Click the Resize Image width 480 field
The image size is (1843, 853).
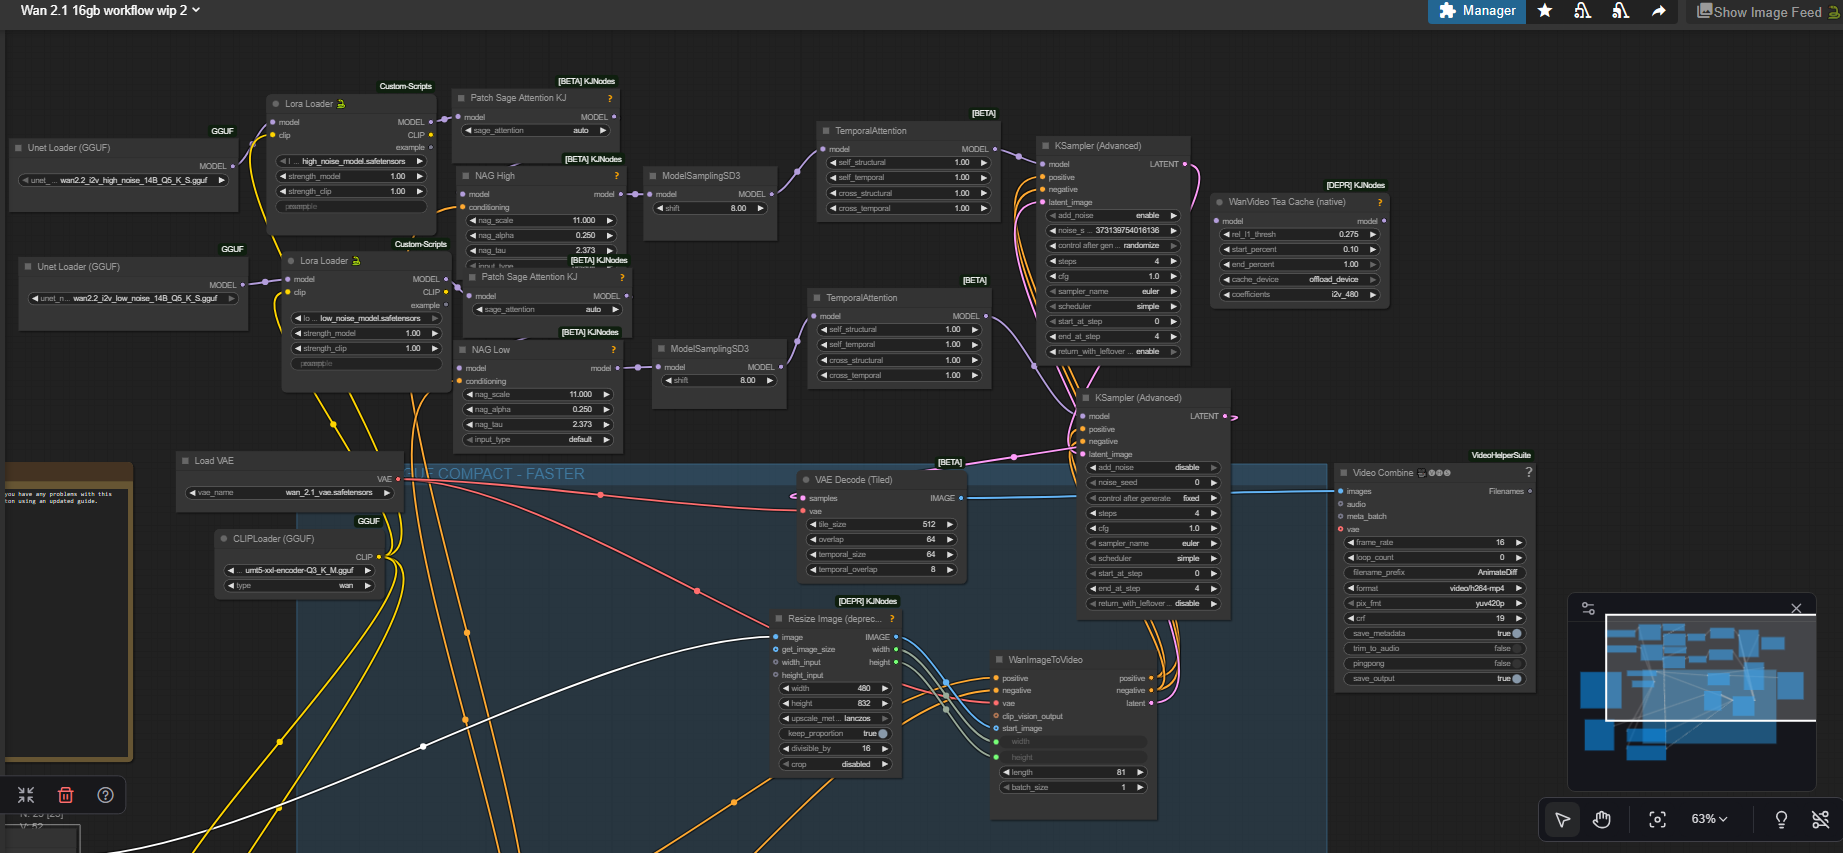[x=835, y=689]
